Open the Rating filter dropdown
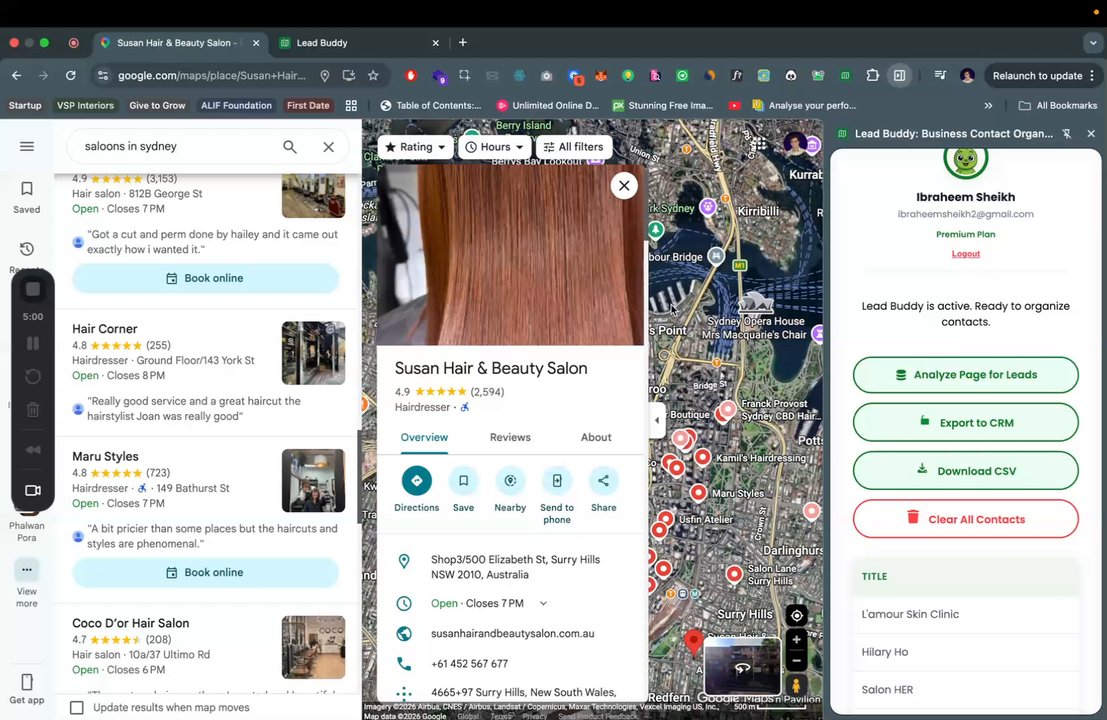1107x720 pixels. click(x=416, y=147)
